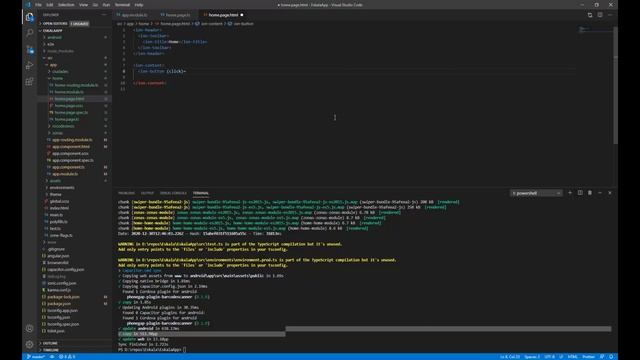Split the editor to the right
This screenshot has height=360, width=640.
(x=600, y=15)
